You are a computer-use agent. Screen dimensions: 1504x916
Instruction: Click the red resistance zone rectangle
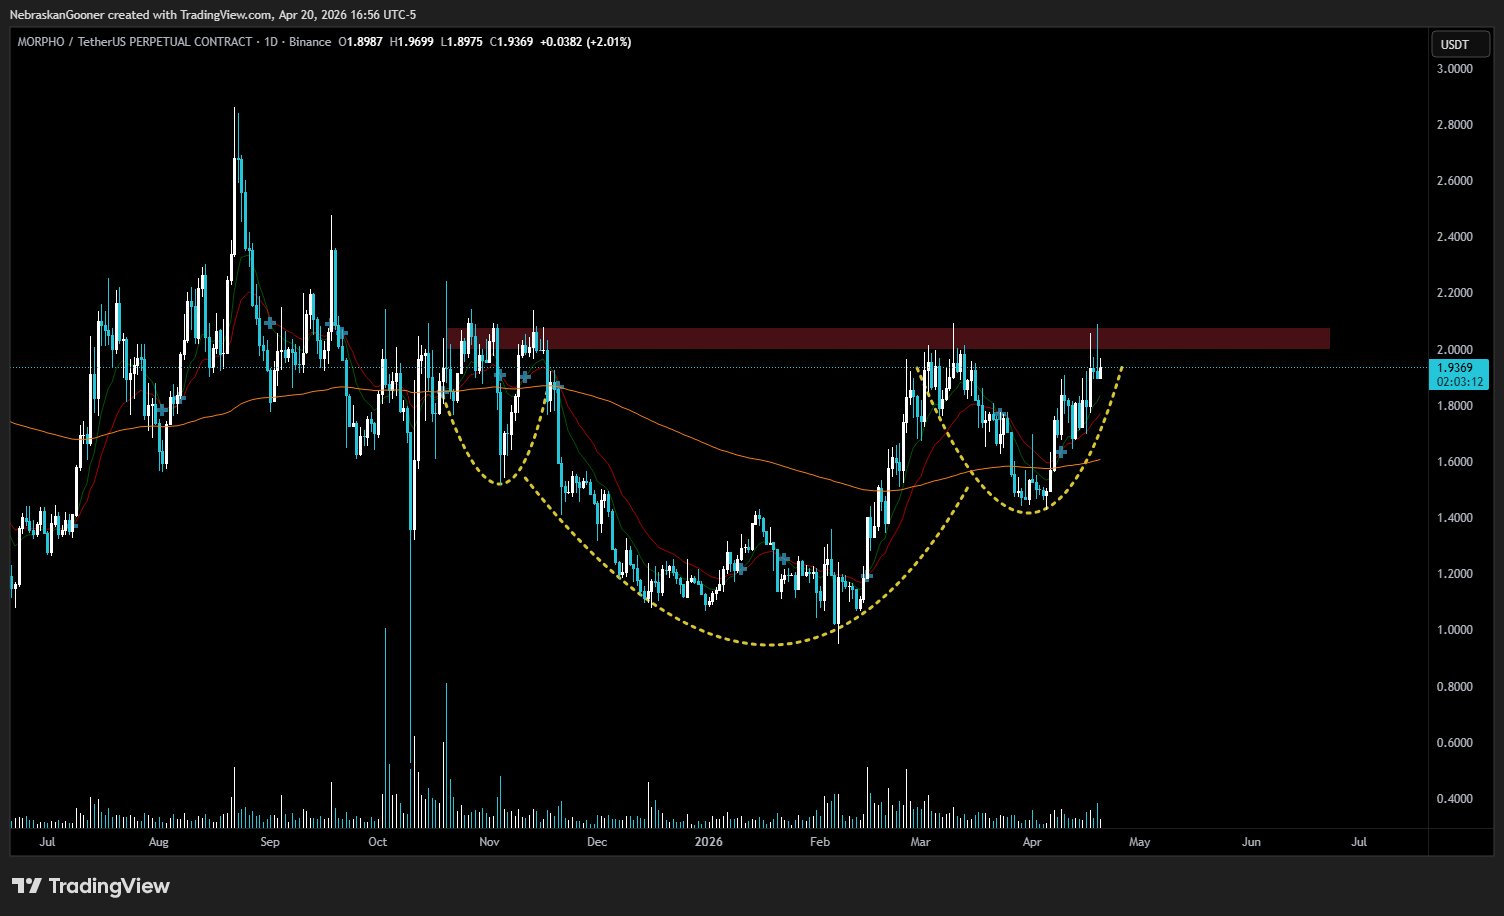click(x=889, y=338)
